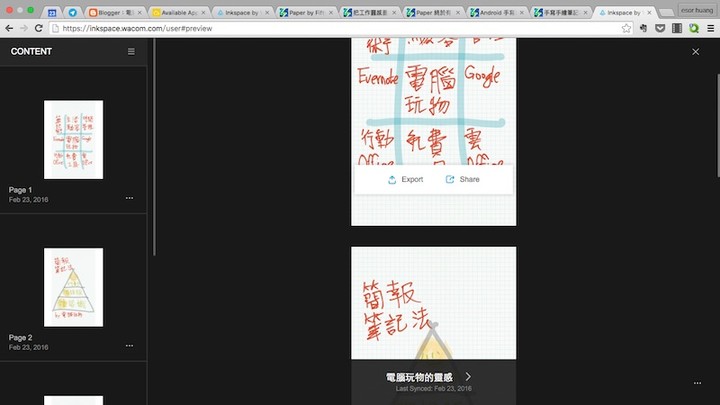Open the Page 1 three-dots options menu
Image resolution: width=720 pixels, height=405 pixels.
coord(129,198)
